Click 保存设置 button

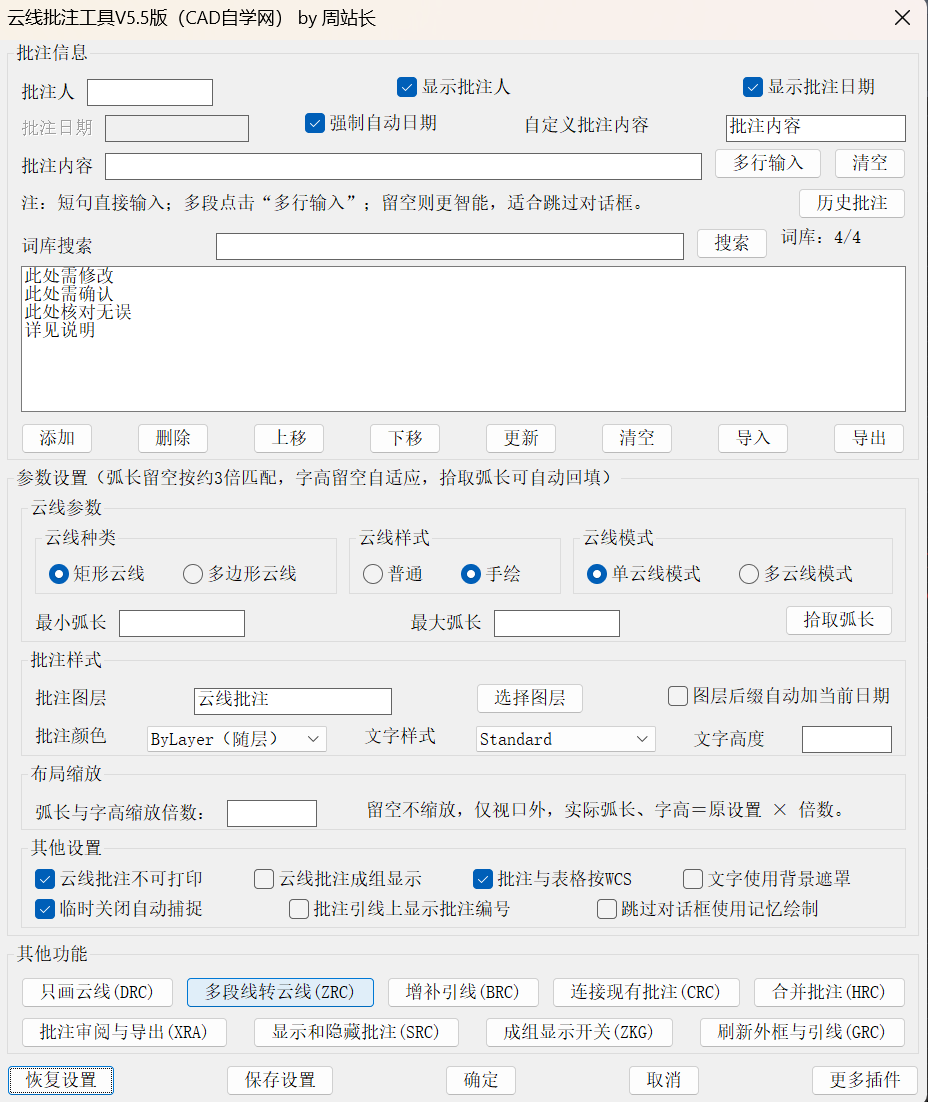280,1080
